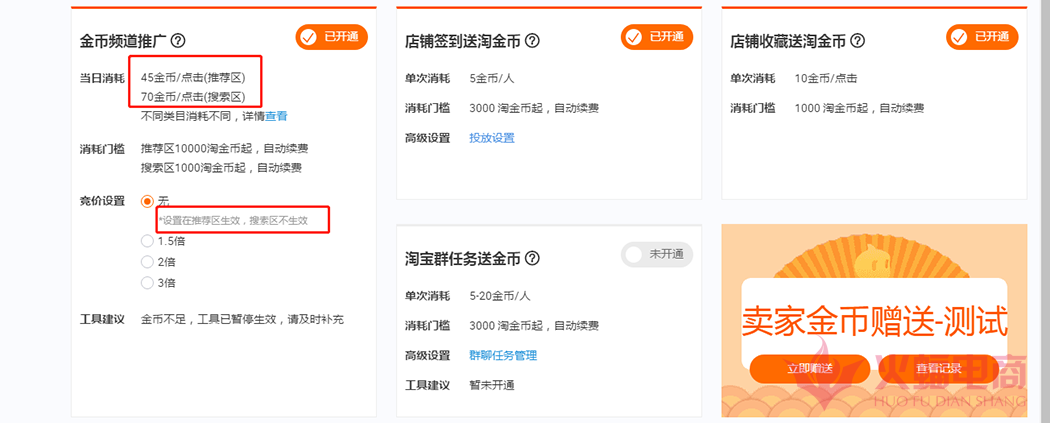Disable the 金币频道推广 已开通 switch
1050x423 pixels.
click(331, 37)
